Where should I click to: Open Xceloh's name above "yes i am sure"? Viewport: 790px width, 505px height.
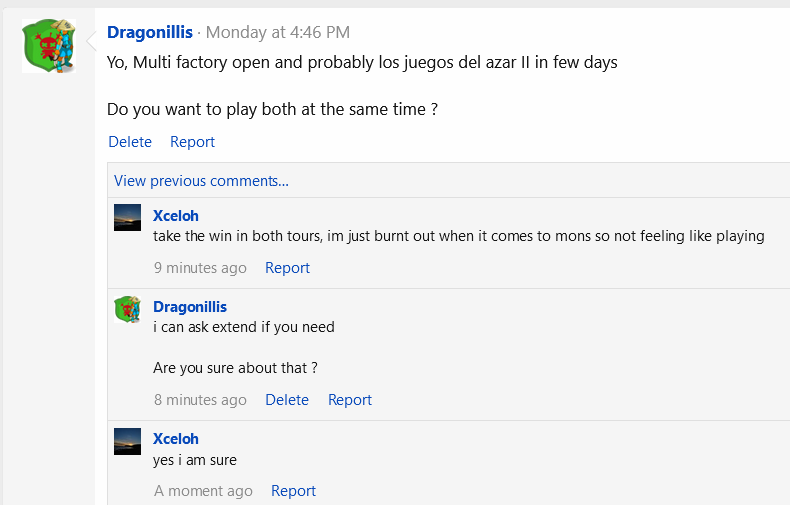tap(176, 439)
